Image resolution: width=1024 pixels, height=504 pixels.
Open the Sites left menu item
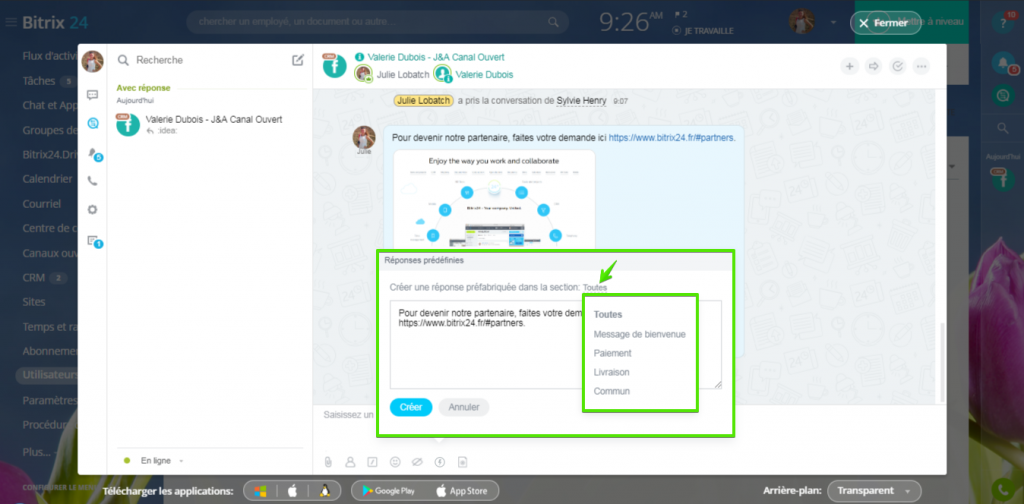point(34,302)
